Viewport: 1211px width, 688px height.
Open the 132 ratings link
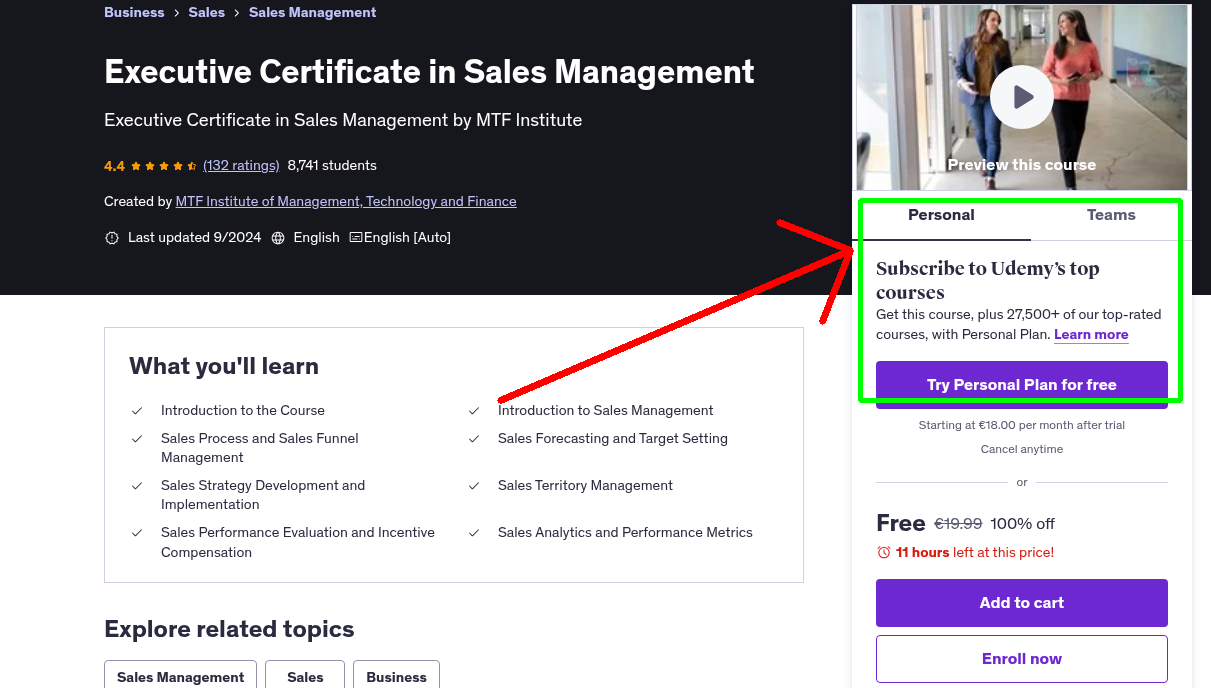pos(241,165)
